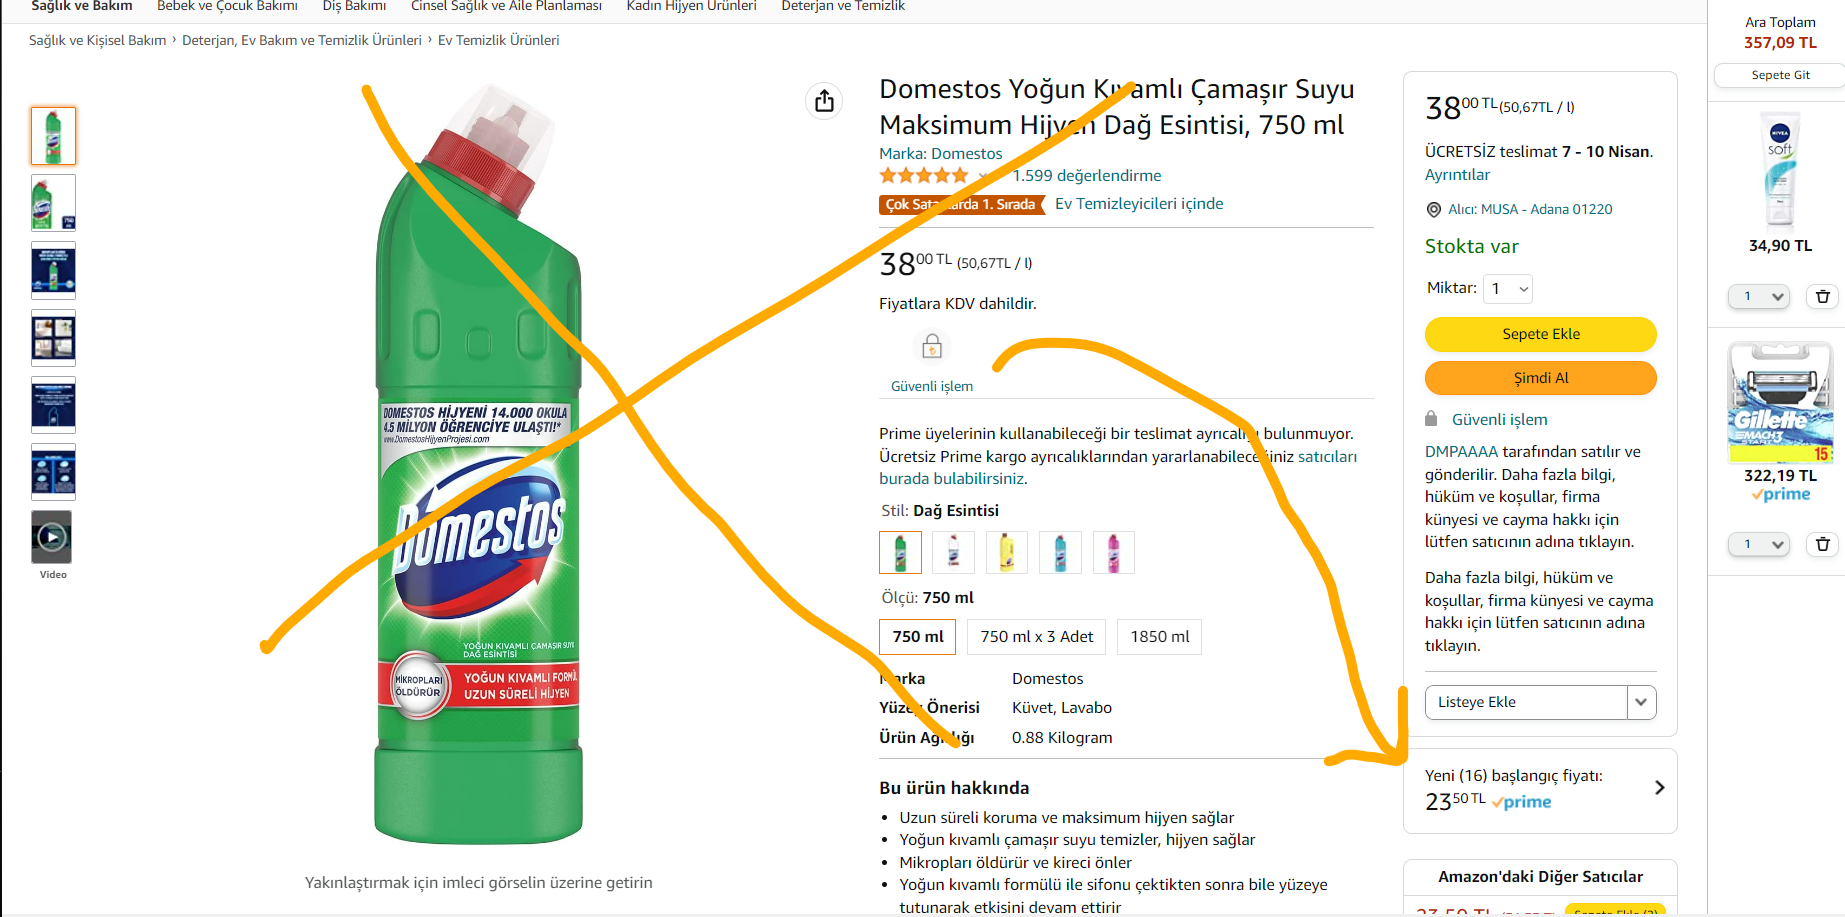Open the Nivea Soft quantity dropdown in the cart sidebar

coord(1759,296)
